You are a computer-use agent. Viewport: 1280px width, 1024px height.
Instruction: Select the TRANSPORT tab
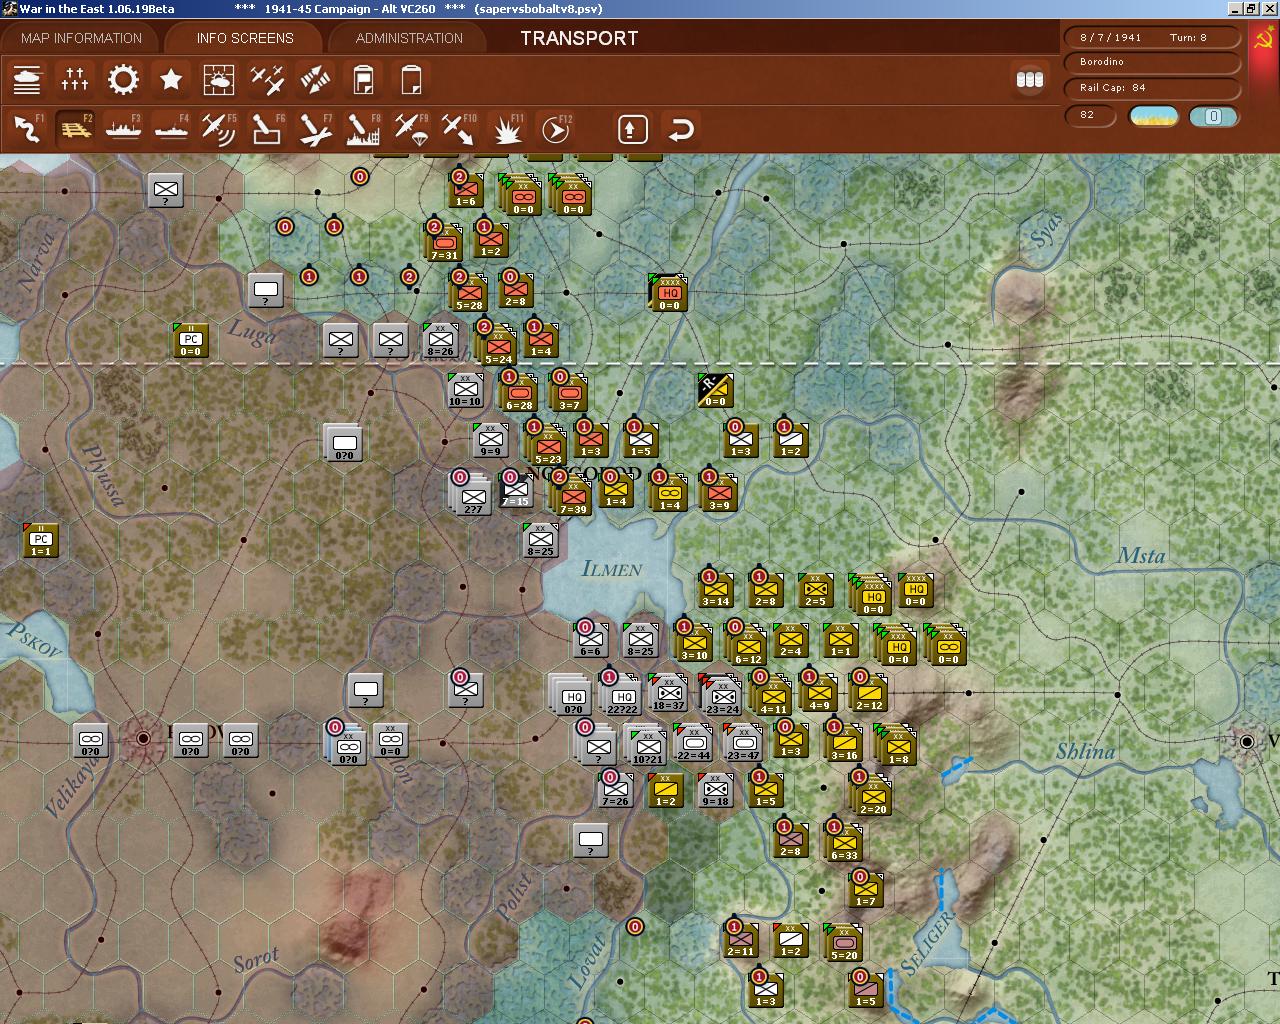[579, 38]
